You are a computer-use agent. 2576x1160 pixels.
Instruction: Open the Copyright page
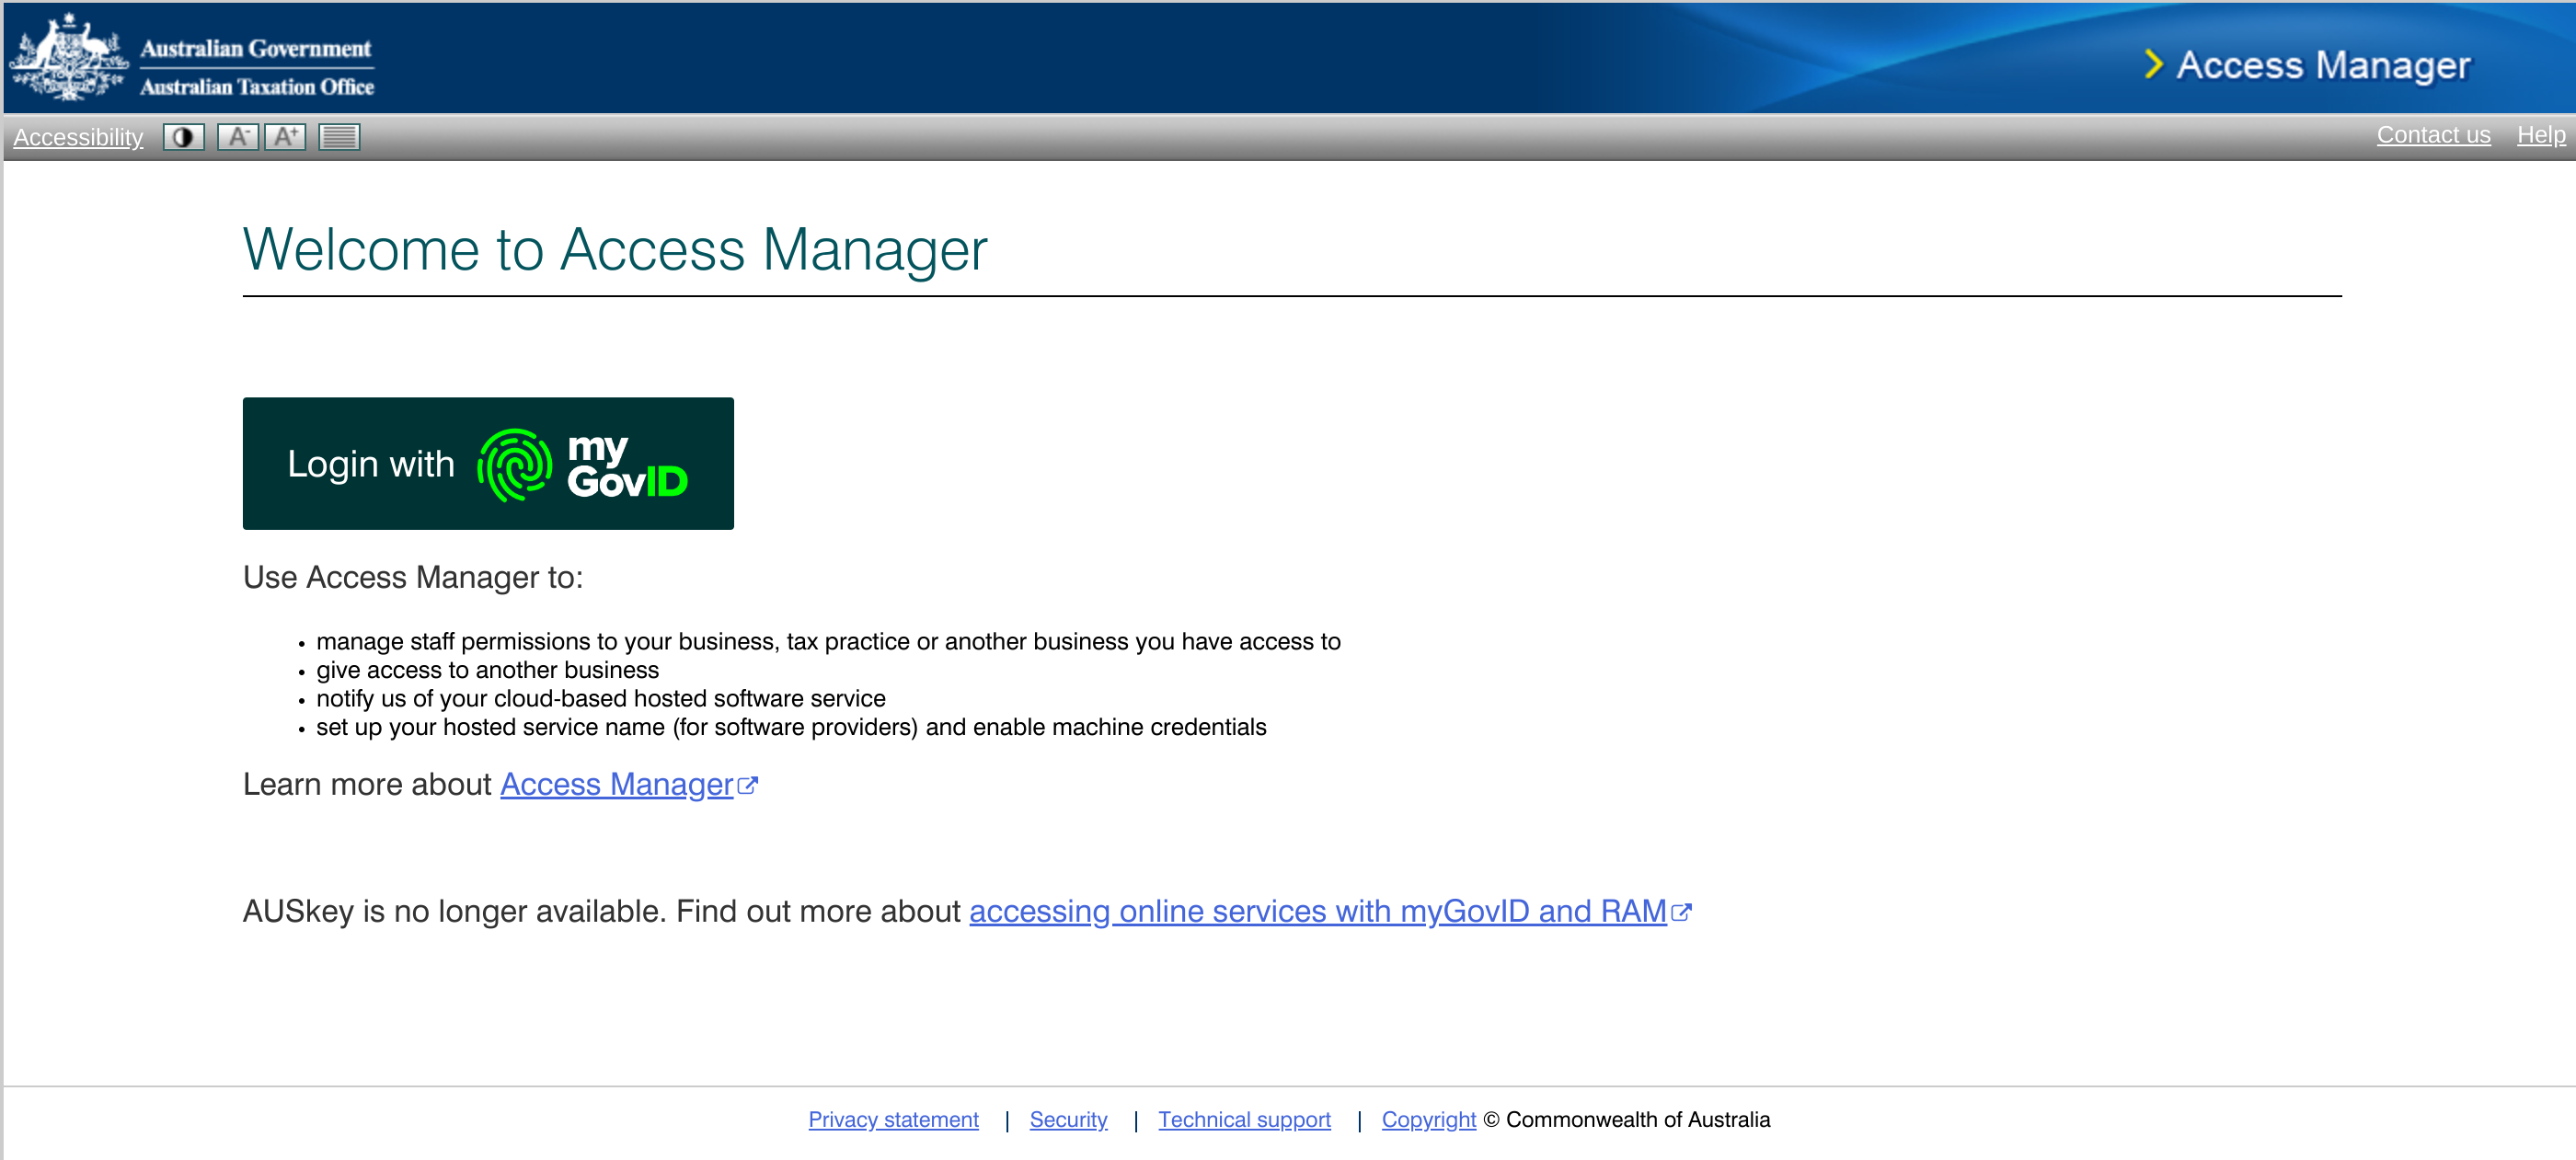tap(1428, 1119)
